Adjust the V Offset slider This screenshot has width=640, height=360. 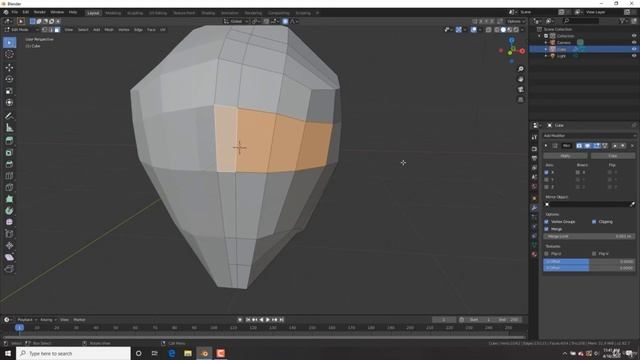pyautogui.click(x=589, y=268)
